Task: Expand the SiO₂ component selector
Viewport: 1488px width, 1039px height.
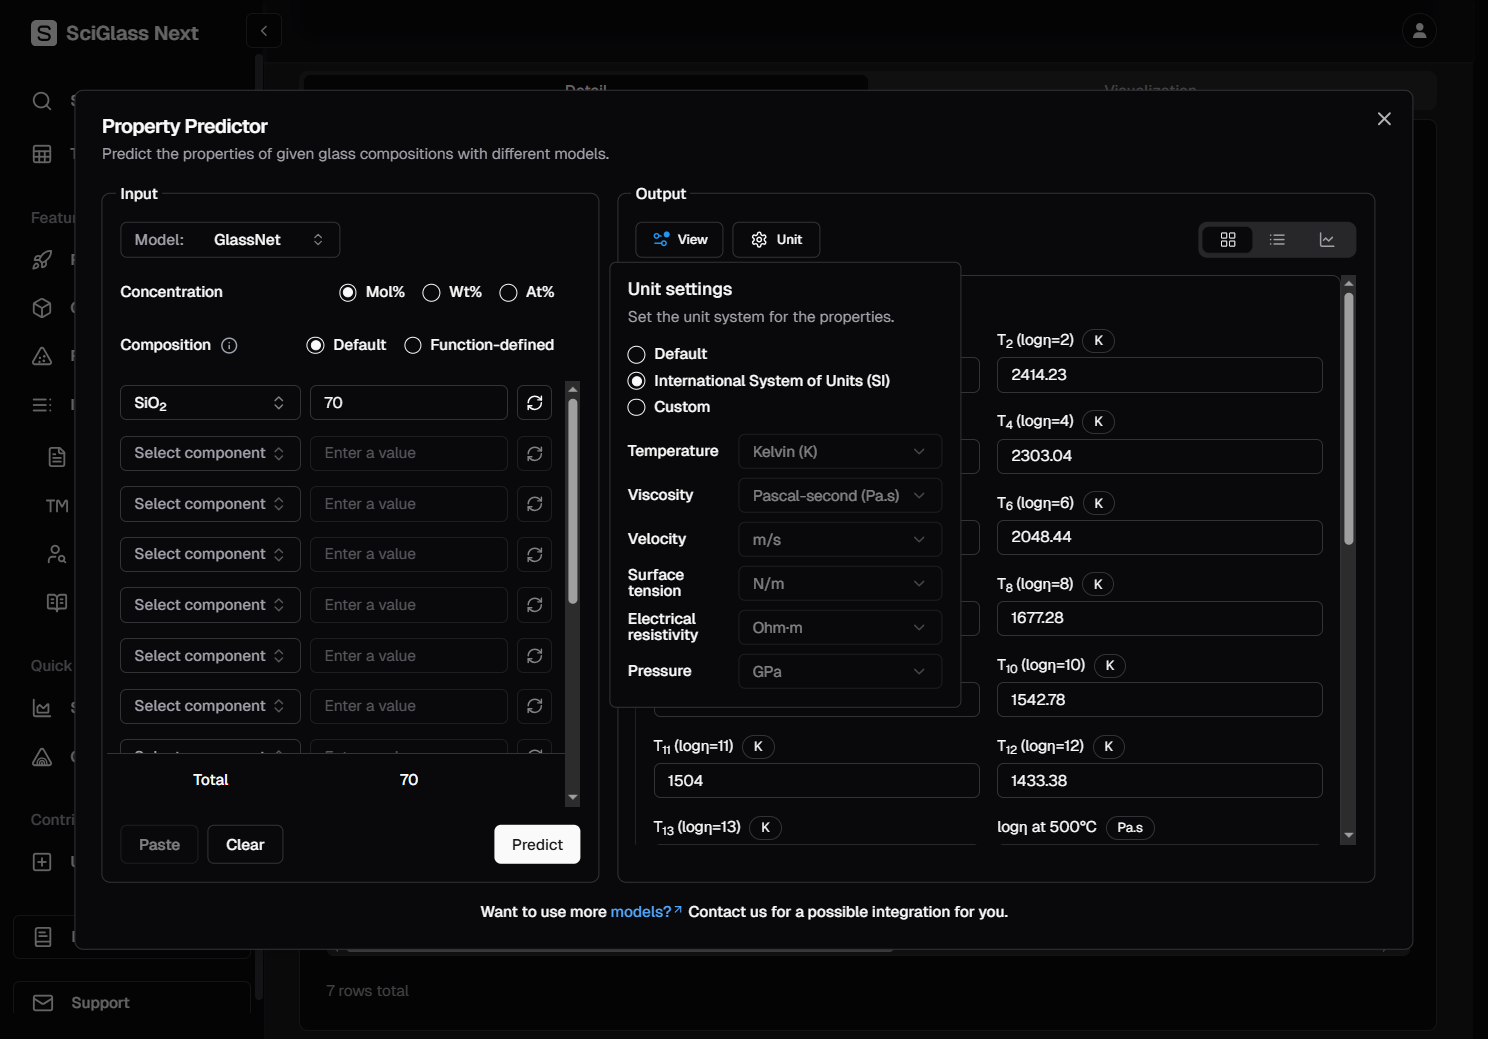Action: (x=210, y=403)
